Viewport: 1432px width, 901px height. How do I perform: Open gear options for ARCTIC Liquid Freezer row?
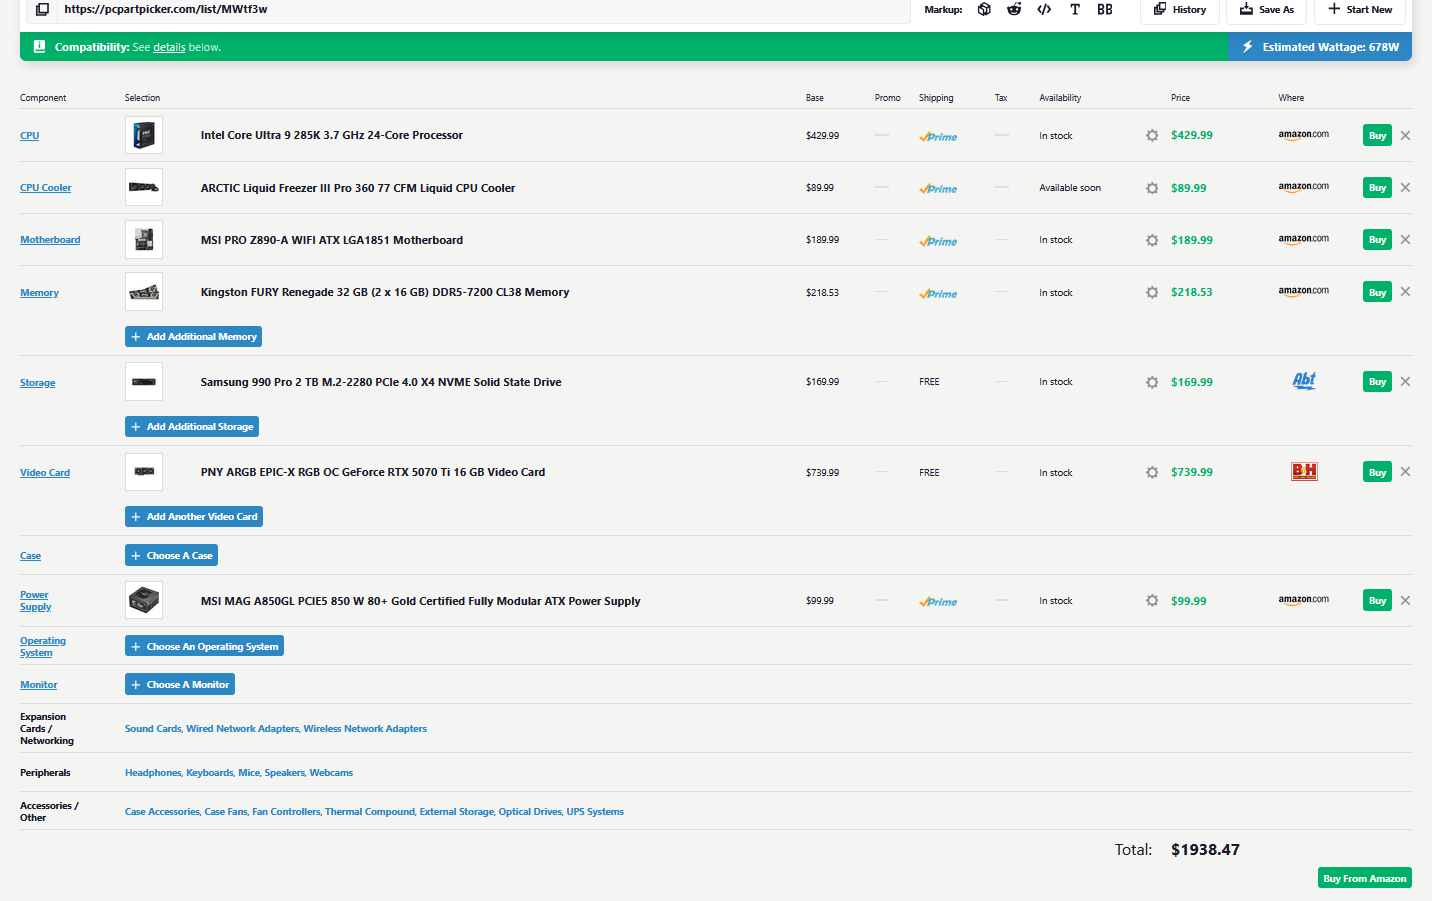(1152, 188)
